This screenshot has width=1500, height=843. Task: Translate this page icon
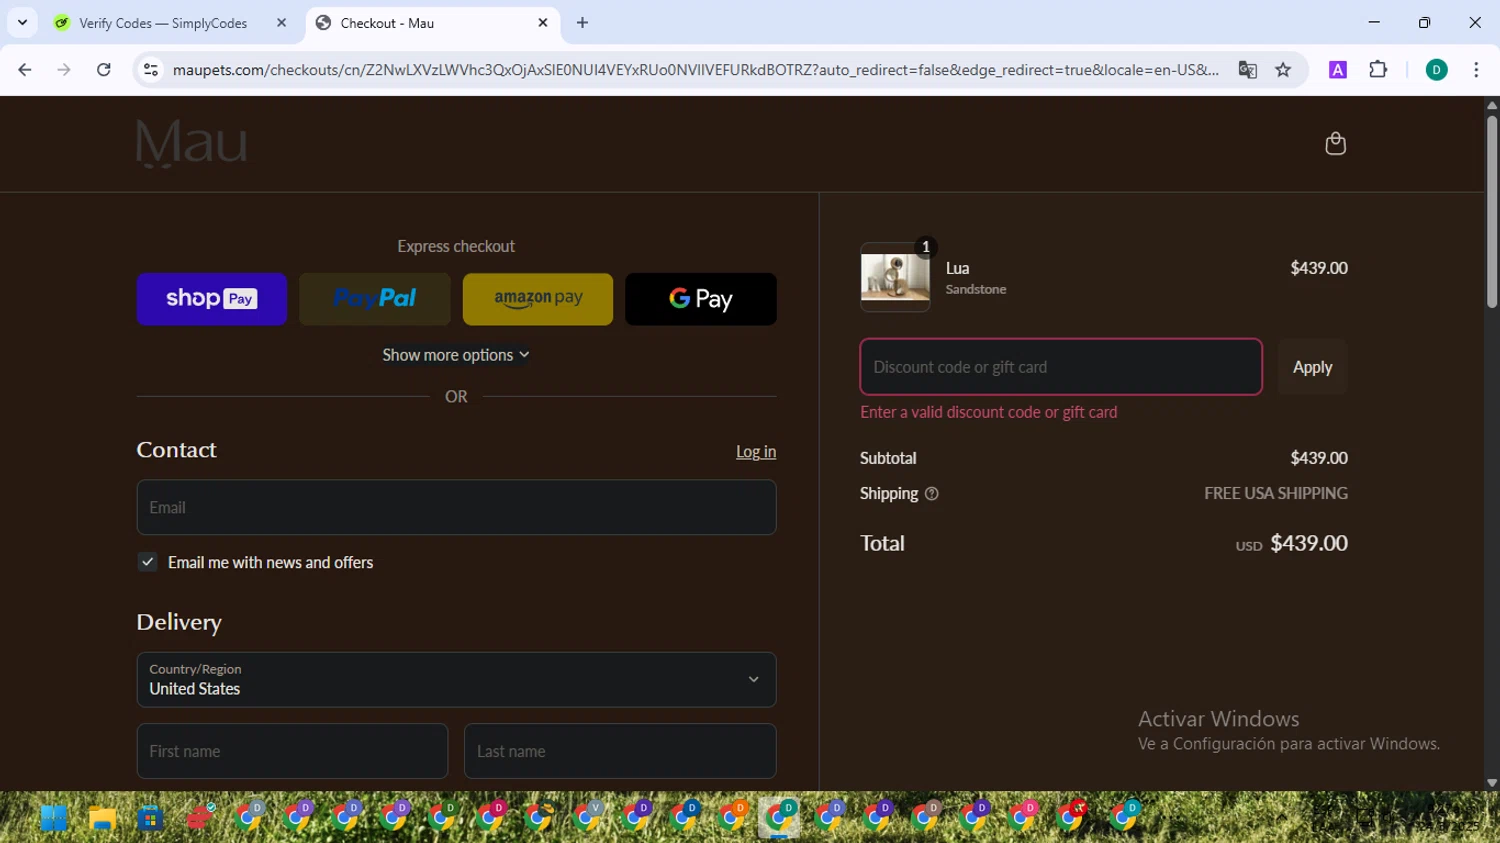coord(1247,70)
